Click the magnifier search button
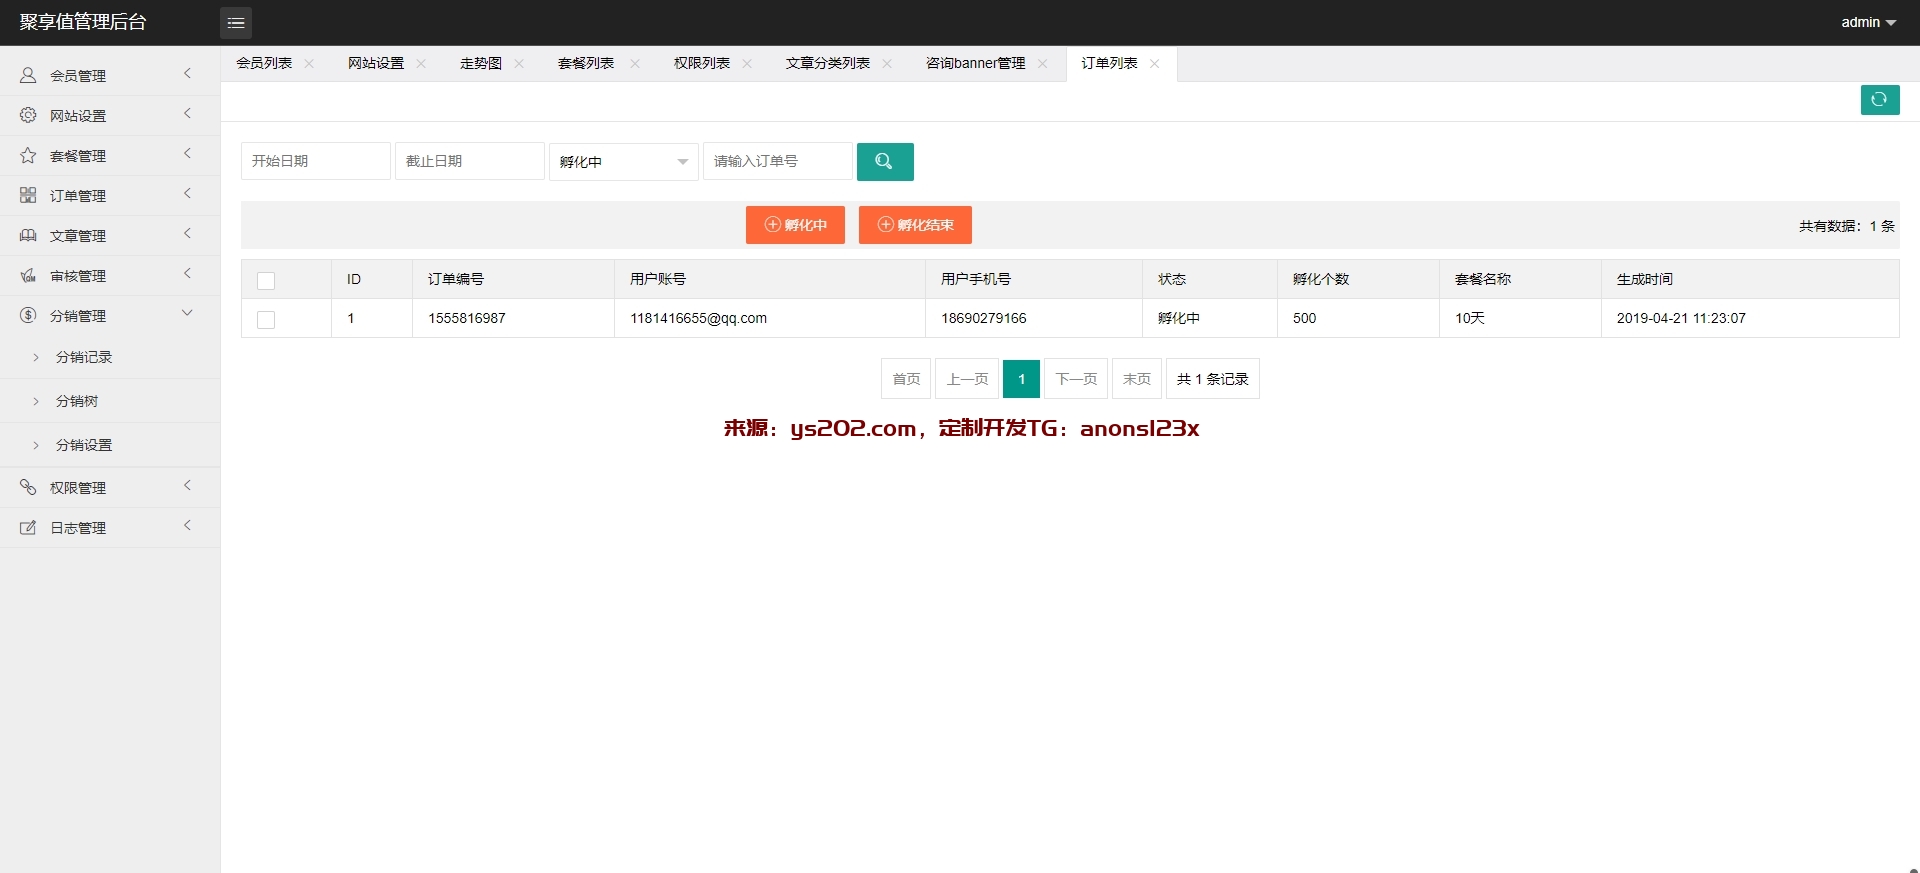Image resolution: width=1920 pixels, height=873 pixels. coord(884,162)
